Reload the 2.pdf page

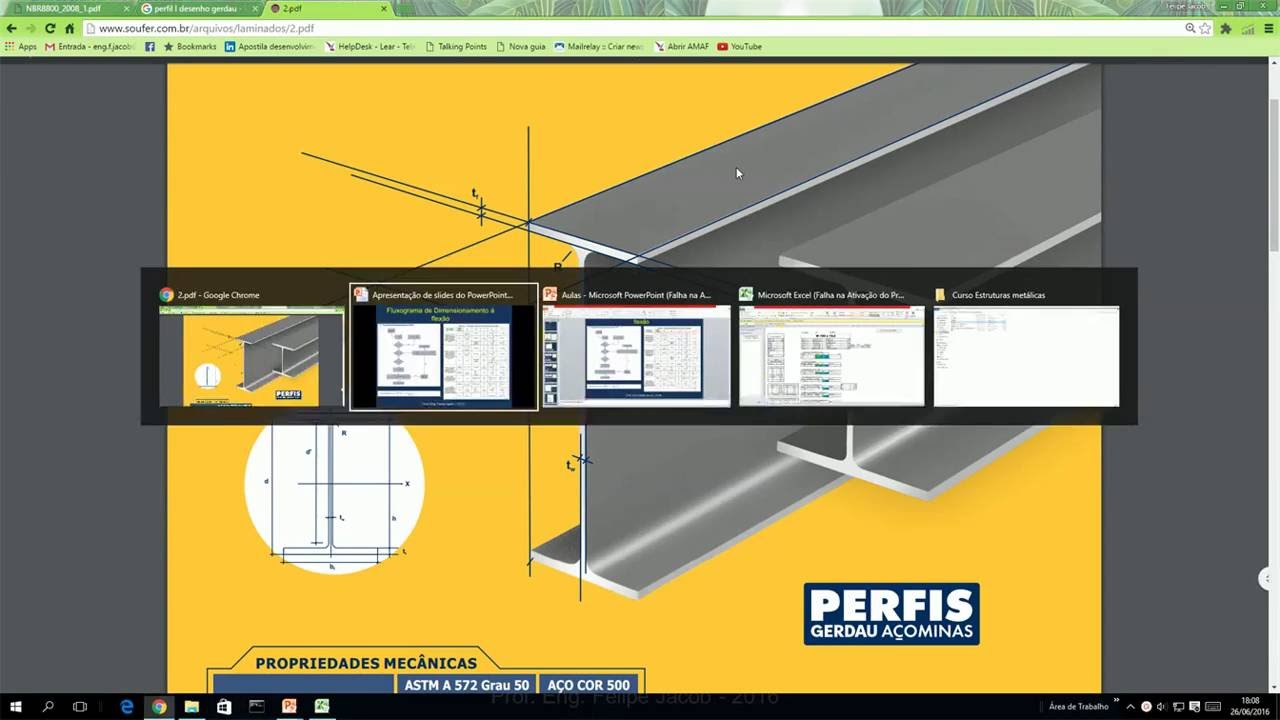tap(50, 28)
